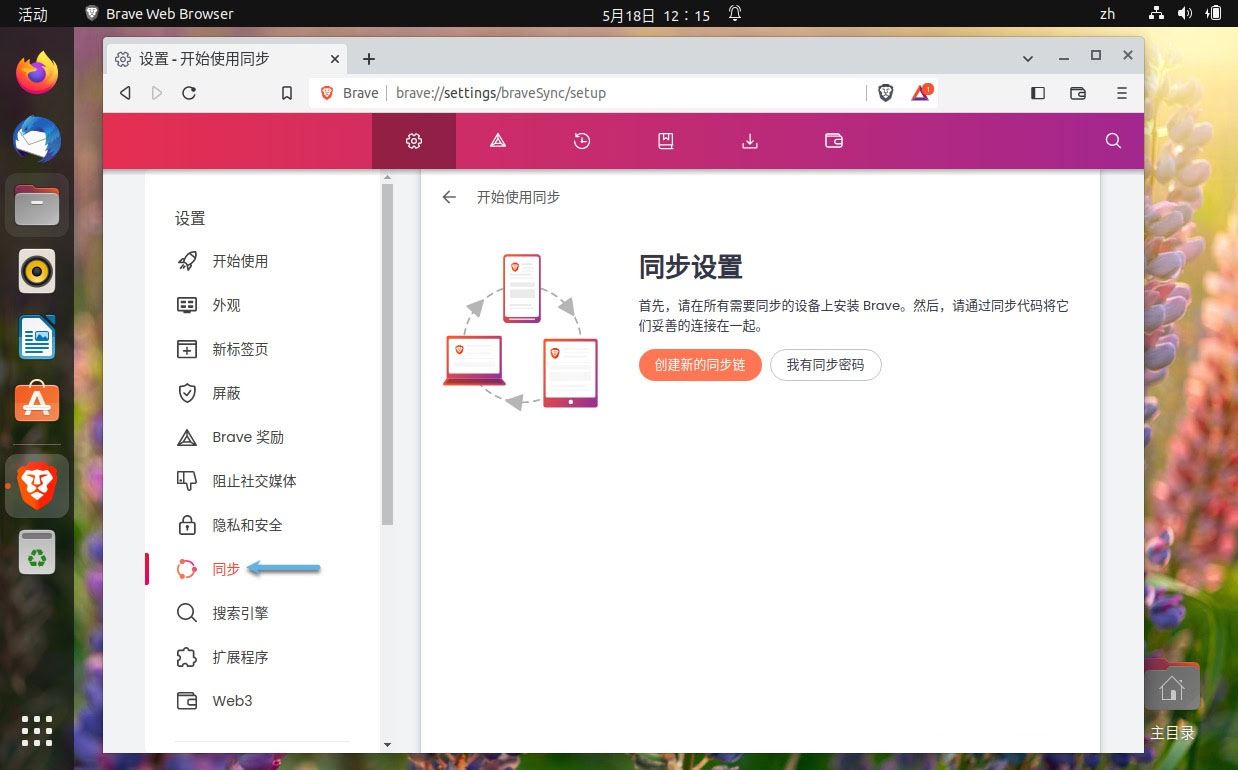This screenshot has width=1238, height=770.
Task: Open the Wallet tab icon in the toolbar
Action: [834, 141]
